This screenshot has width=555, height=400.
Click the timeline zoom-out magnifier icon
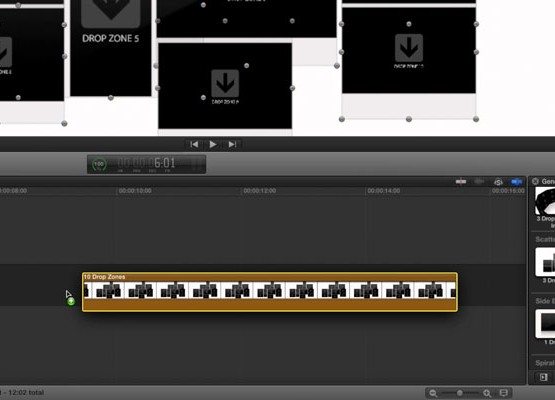coord(433,393)
